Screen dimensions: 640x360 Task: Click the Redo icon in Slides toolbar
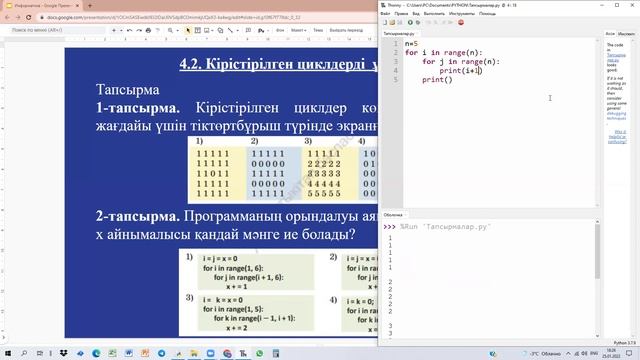[x=139, y=30]
